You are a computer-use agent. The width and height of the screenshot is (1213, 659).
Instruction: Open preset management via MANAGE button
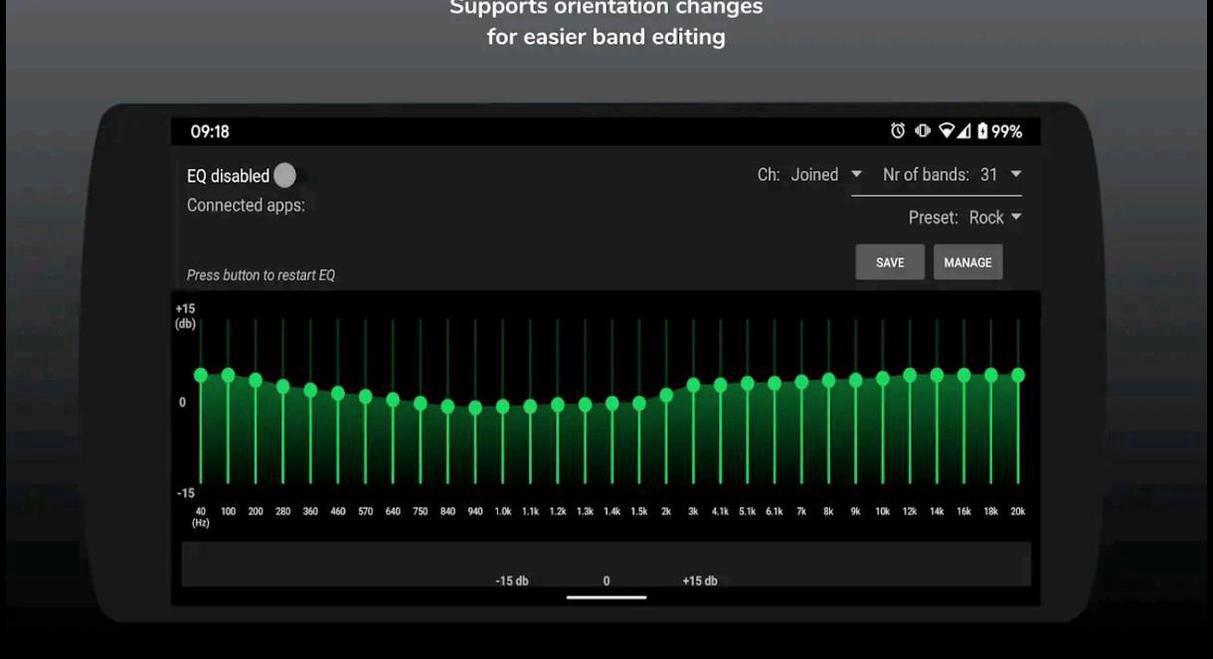click(967, 262)
